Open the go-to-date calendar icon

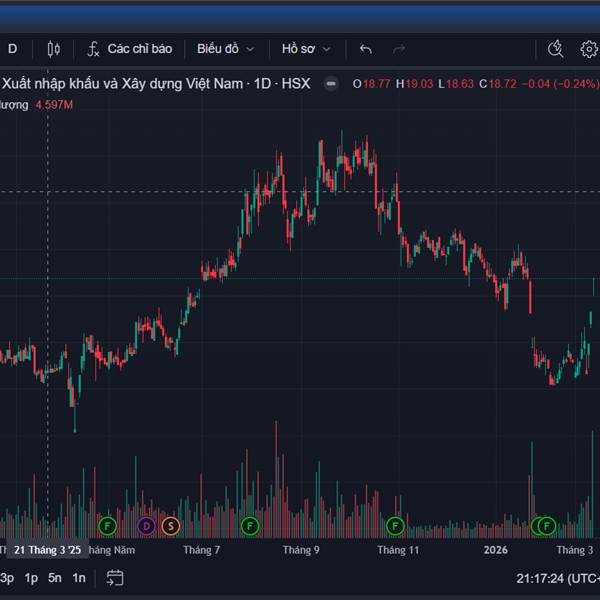pyautogui.click(x=115, y=577)
